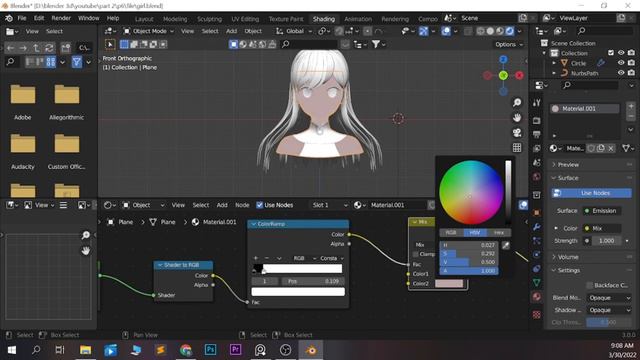The image size is (640, 360).
Task: Open the Material properties tab icon
Action: pyautogui.click(x=537, y=297)
